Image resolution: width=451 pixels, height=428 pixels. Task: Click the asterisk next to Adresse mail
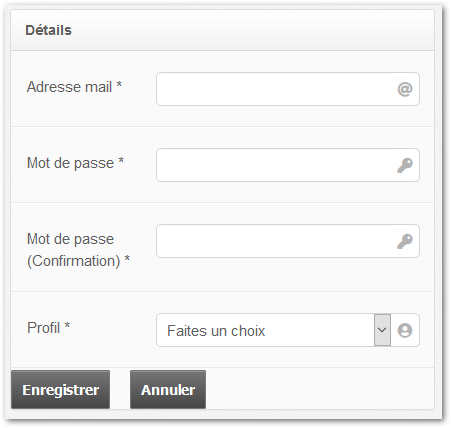[119, 85]
